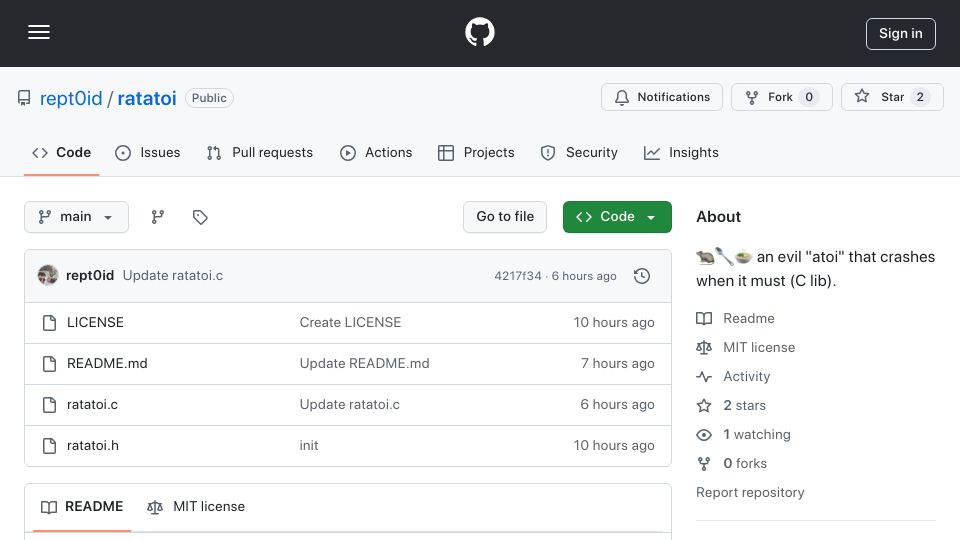960x540 pixels.
Task: Click Report repository
Action: click(750, 492)
